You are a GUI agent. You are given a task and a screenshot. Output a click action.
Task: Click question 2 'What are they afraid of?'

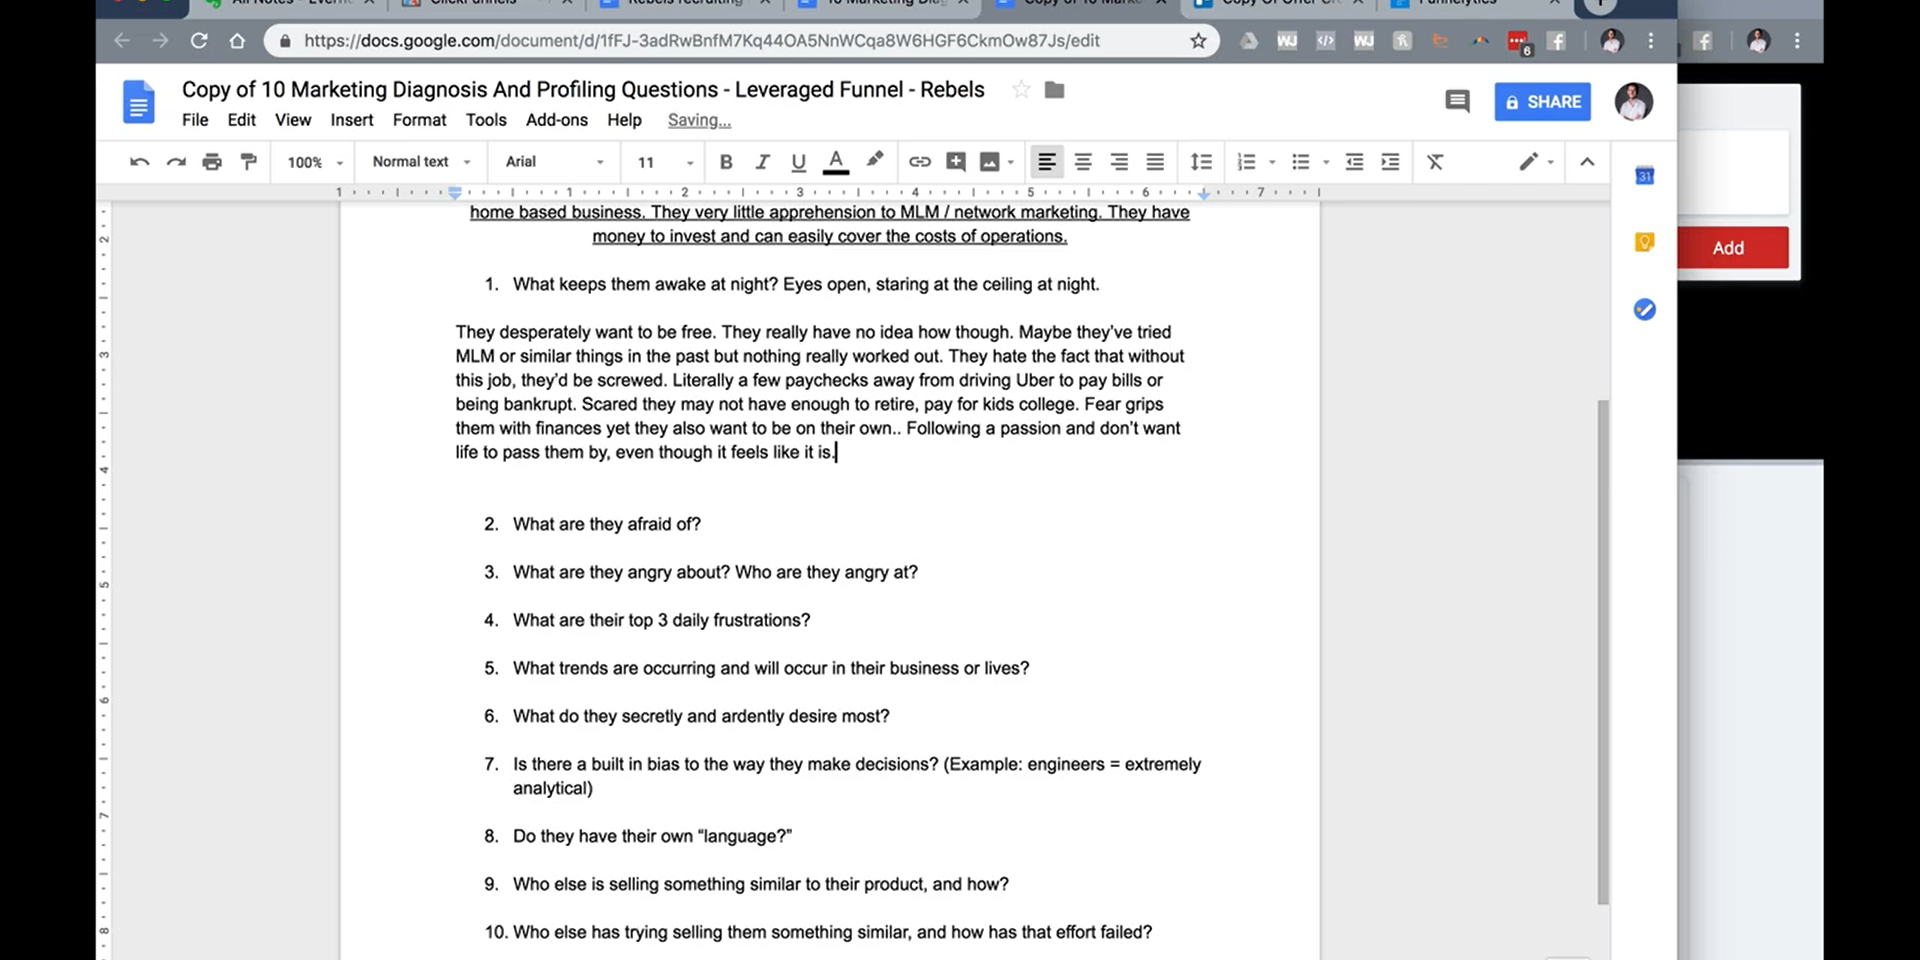pyautogui.click(x=607, y=524)
